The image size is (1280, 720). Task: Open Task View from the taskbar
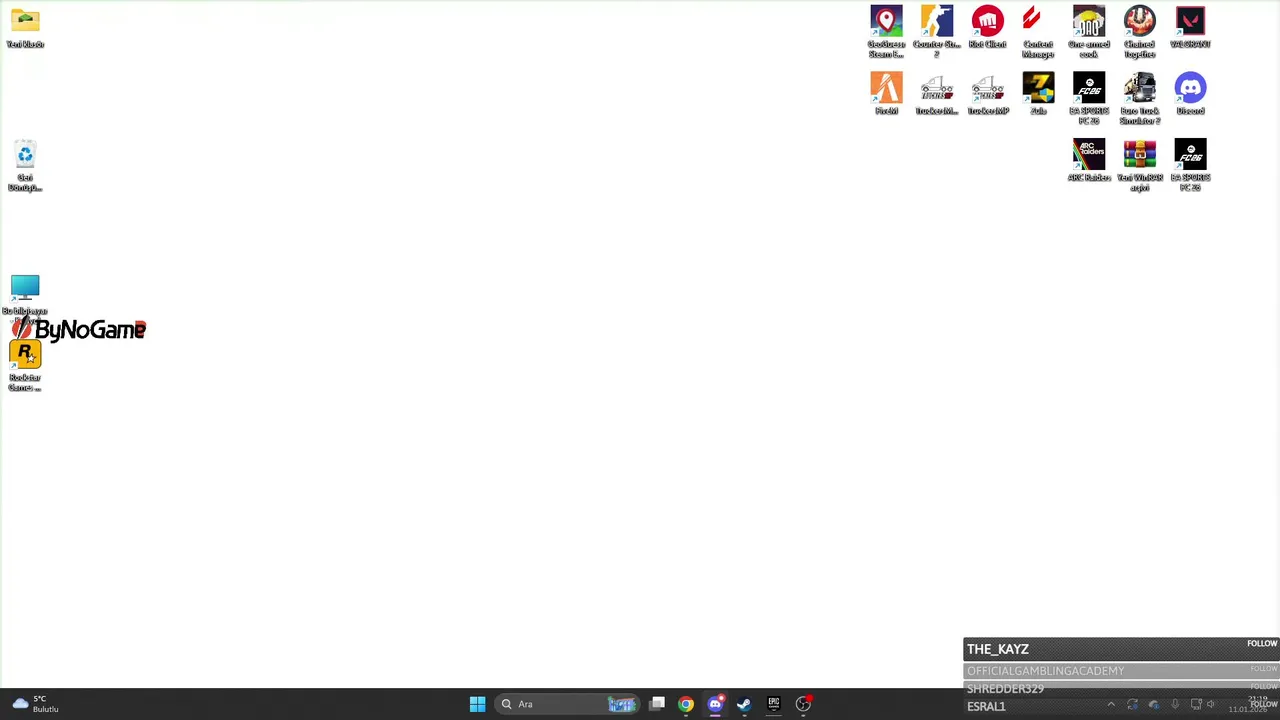pyautogui.click(x=657, y=704)
